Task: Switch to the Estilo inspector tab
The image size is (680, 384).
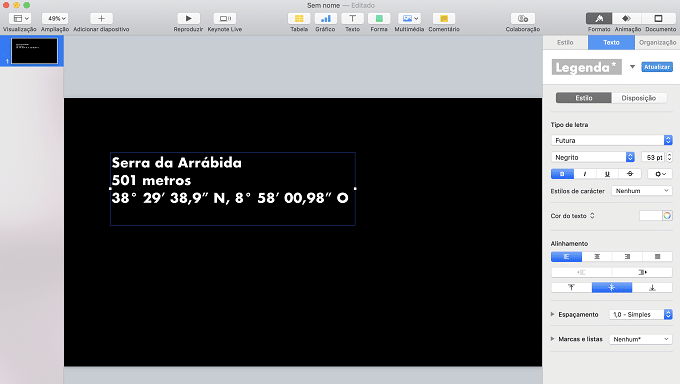Action: point(565,43)
